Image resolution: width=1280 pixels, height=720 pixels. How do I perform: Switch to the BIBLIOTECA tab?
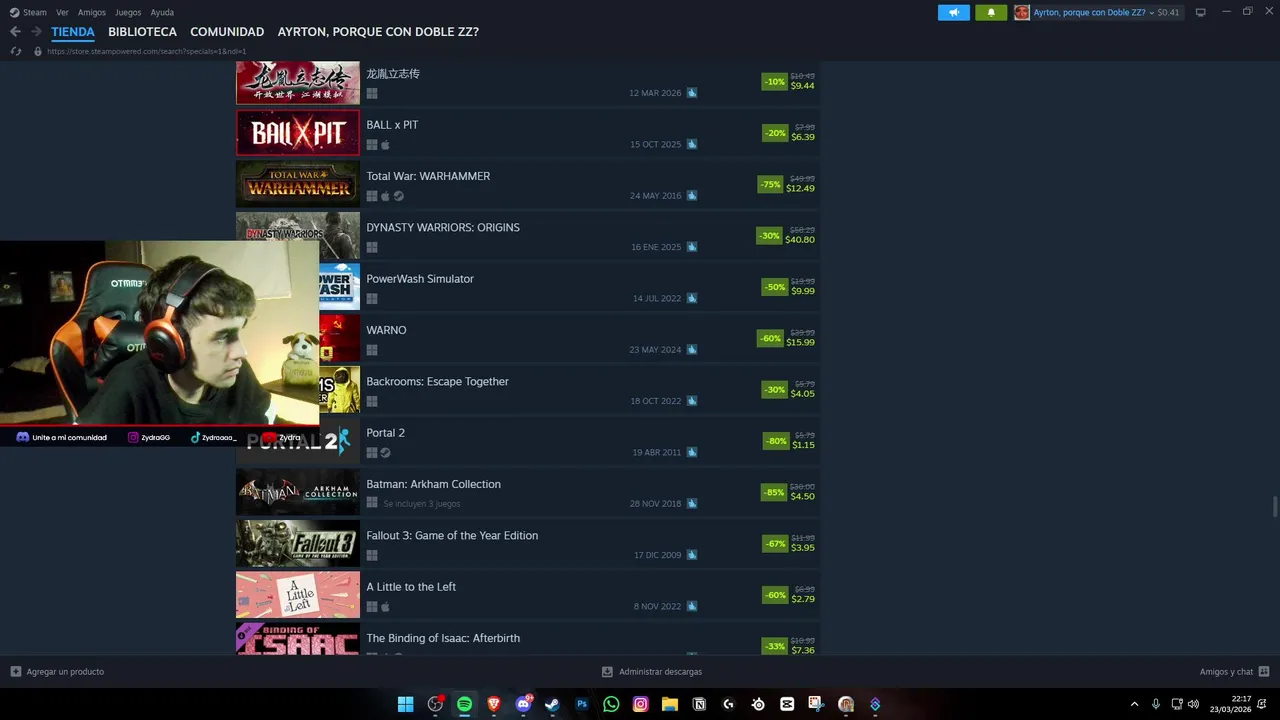click(x=142, y=32)
